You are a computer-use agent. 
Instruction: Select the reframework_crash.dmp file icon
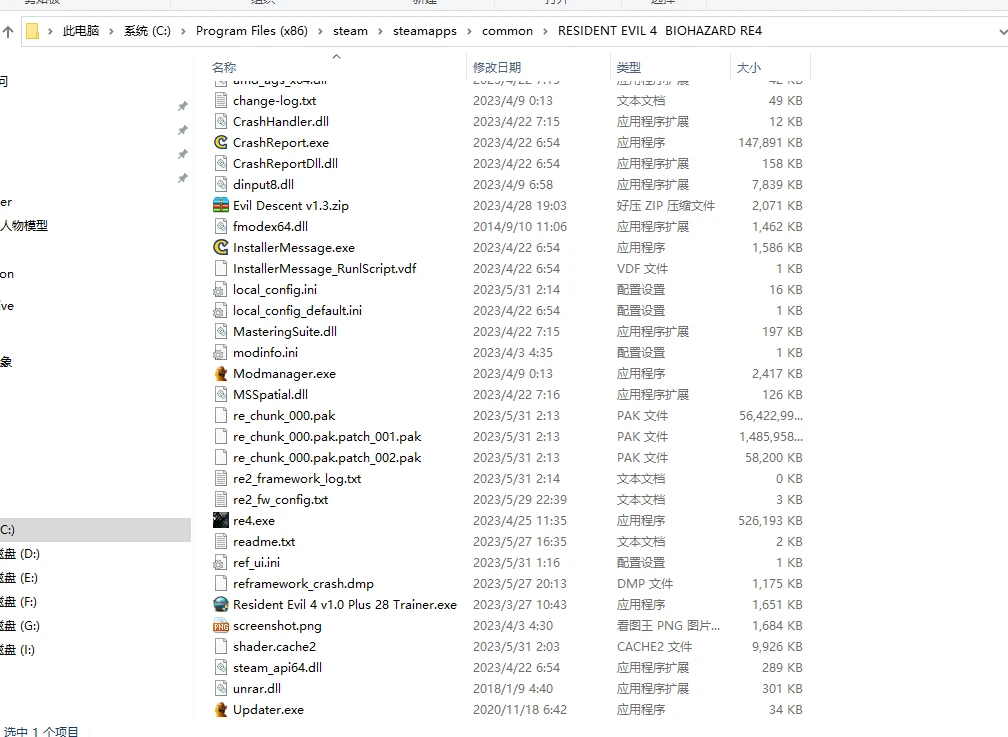(x=220, y=583)
